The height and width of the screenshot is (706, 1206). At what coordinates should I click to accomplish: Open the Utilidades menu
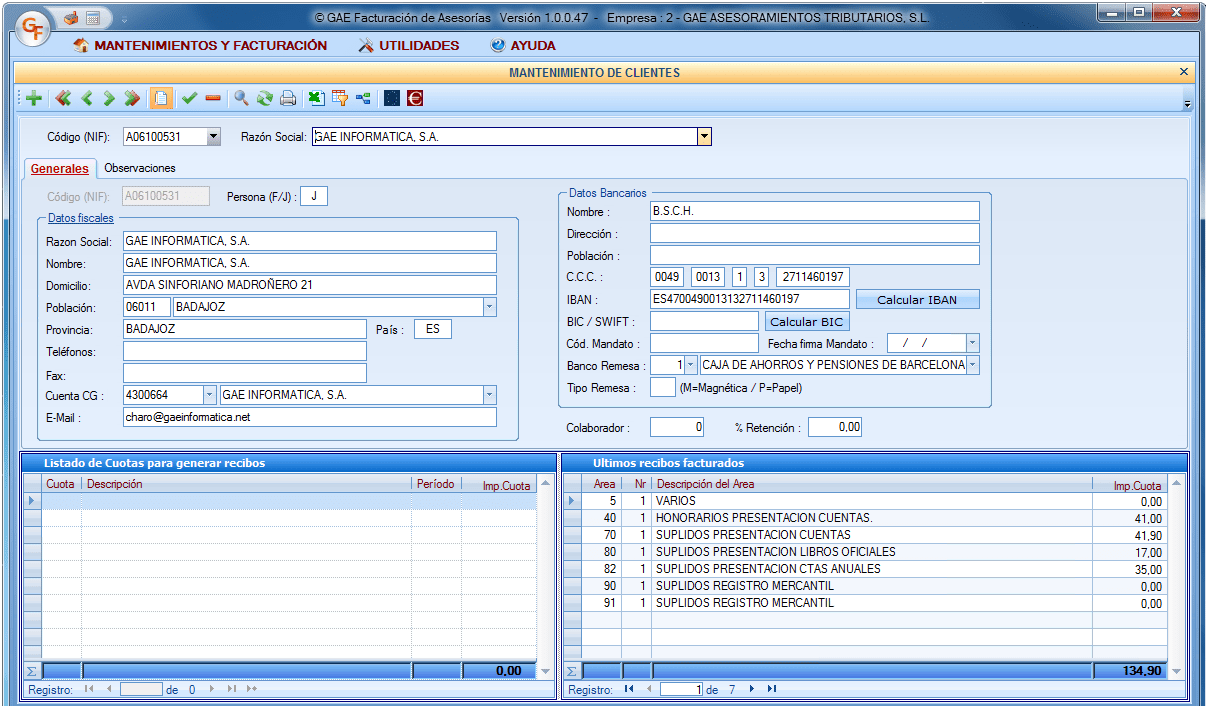408,45
